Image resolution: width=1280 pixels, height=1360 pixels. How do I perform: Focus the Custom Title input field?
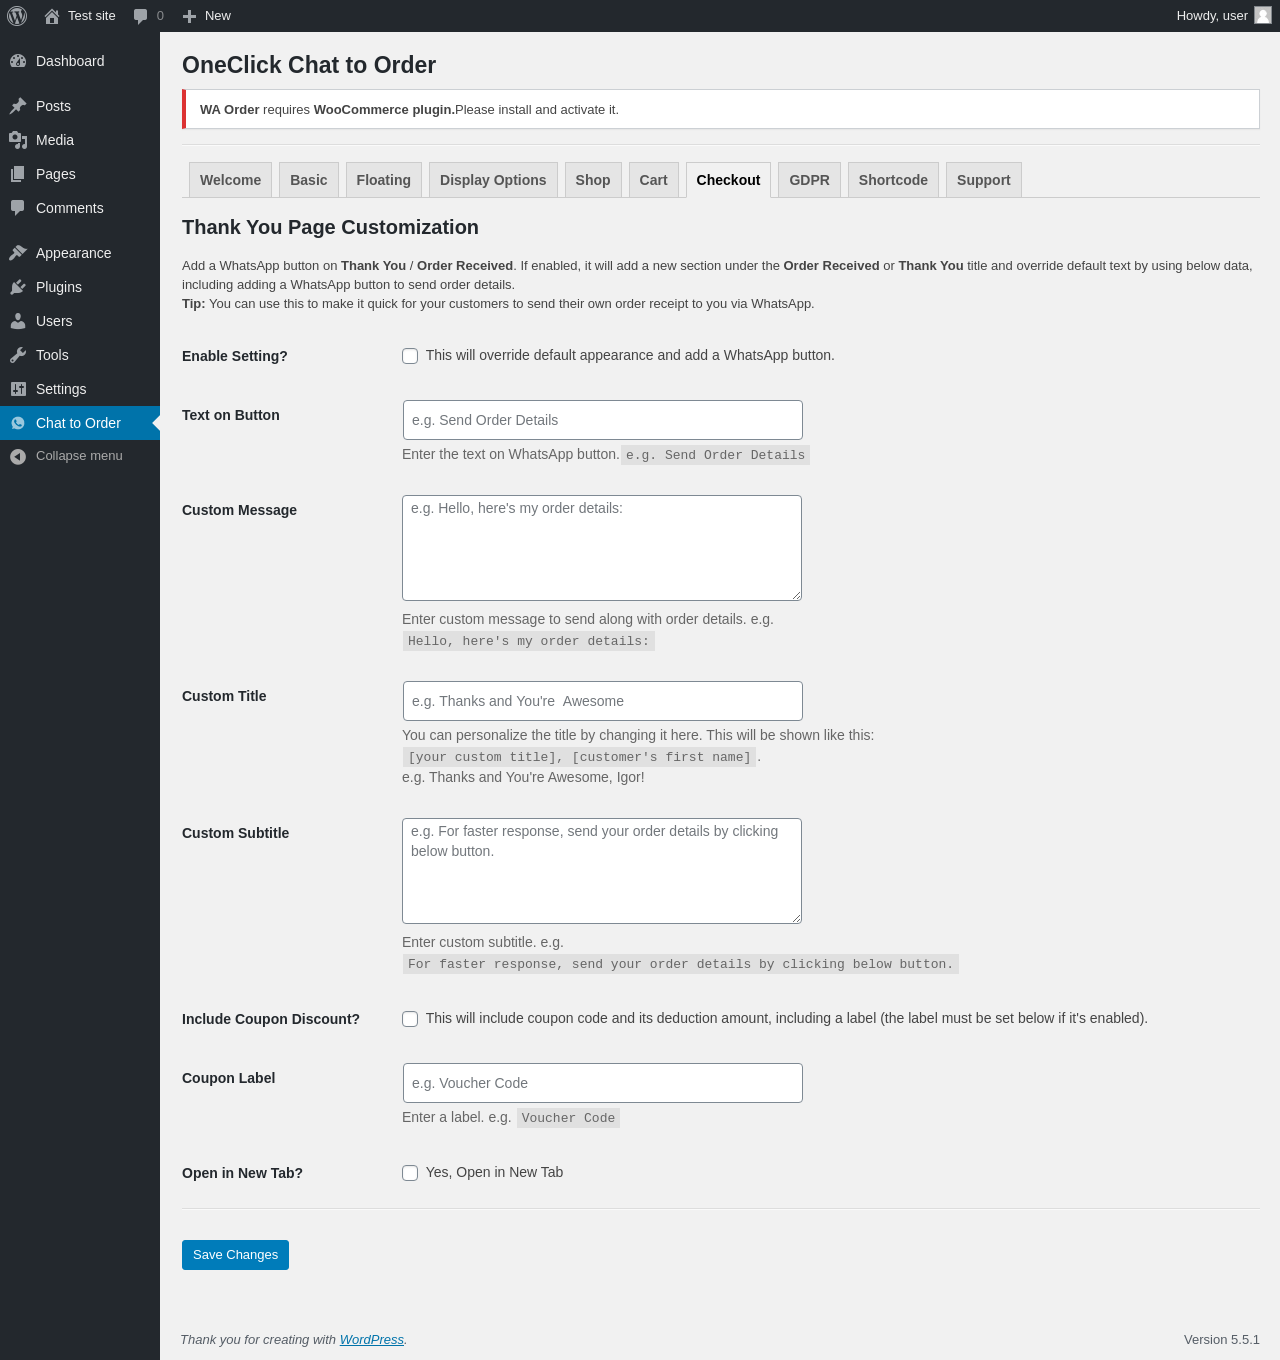(x=602, y=701)
